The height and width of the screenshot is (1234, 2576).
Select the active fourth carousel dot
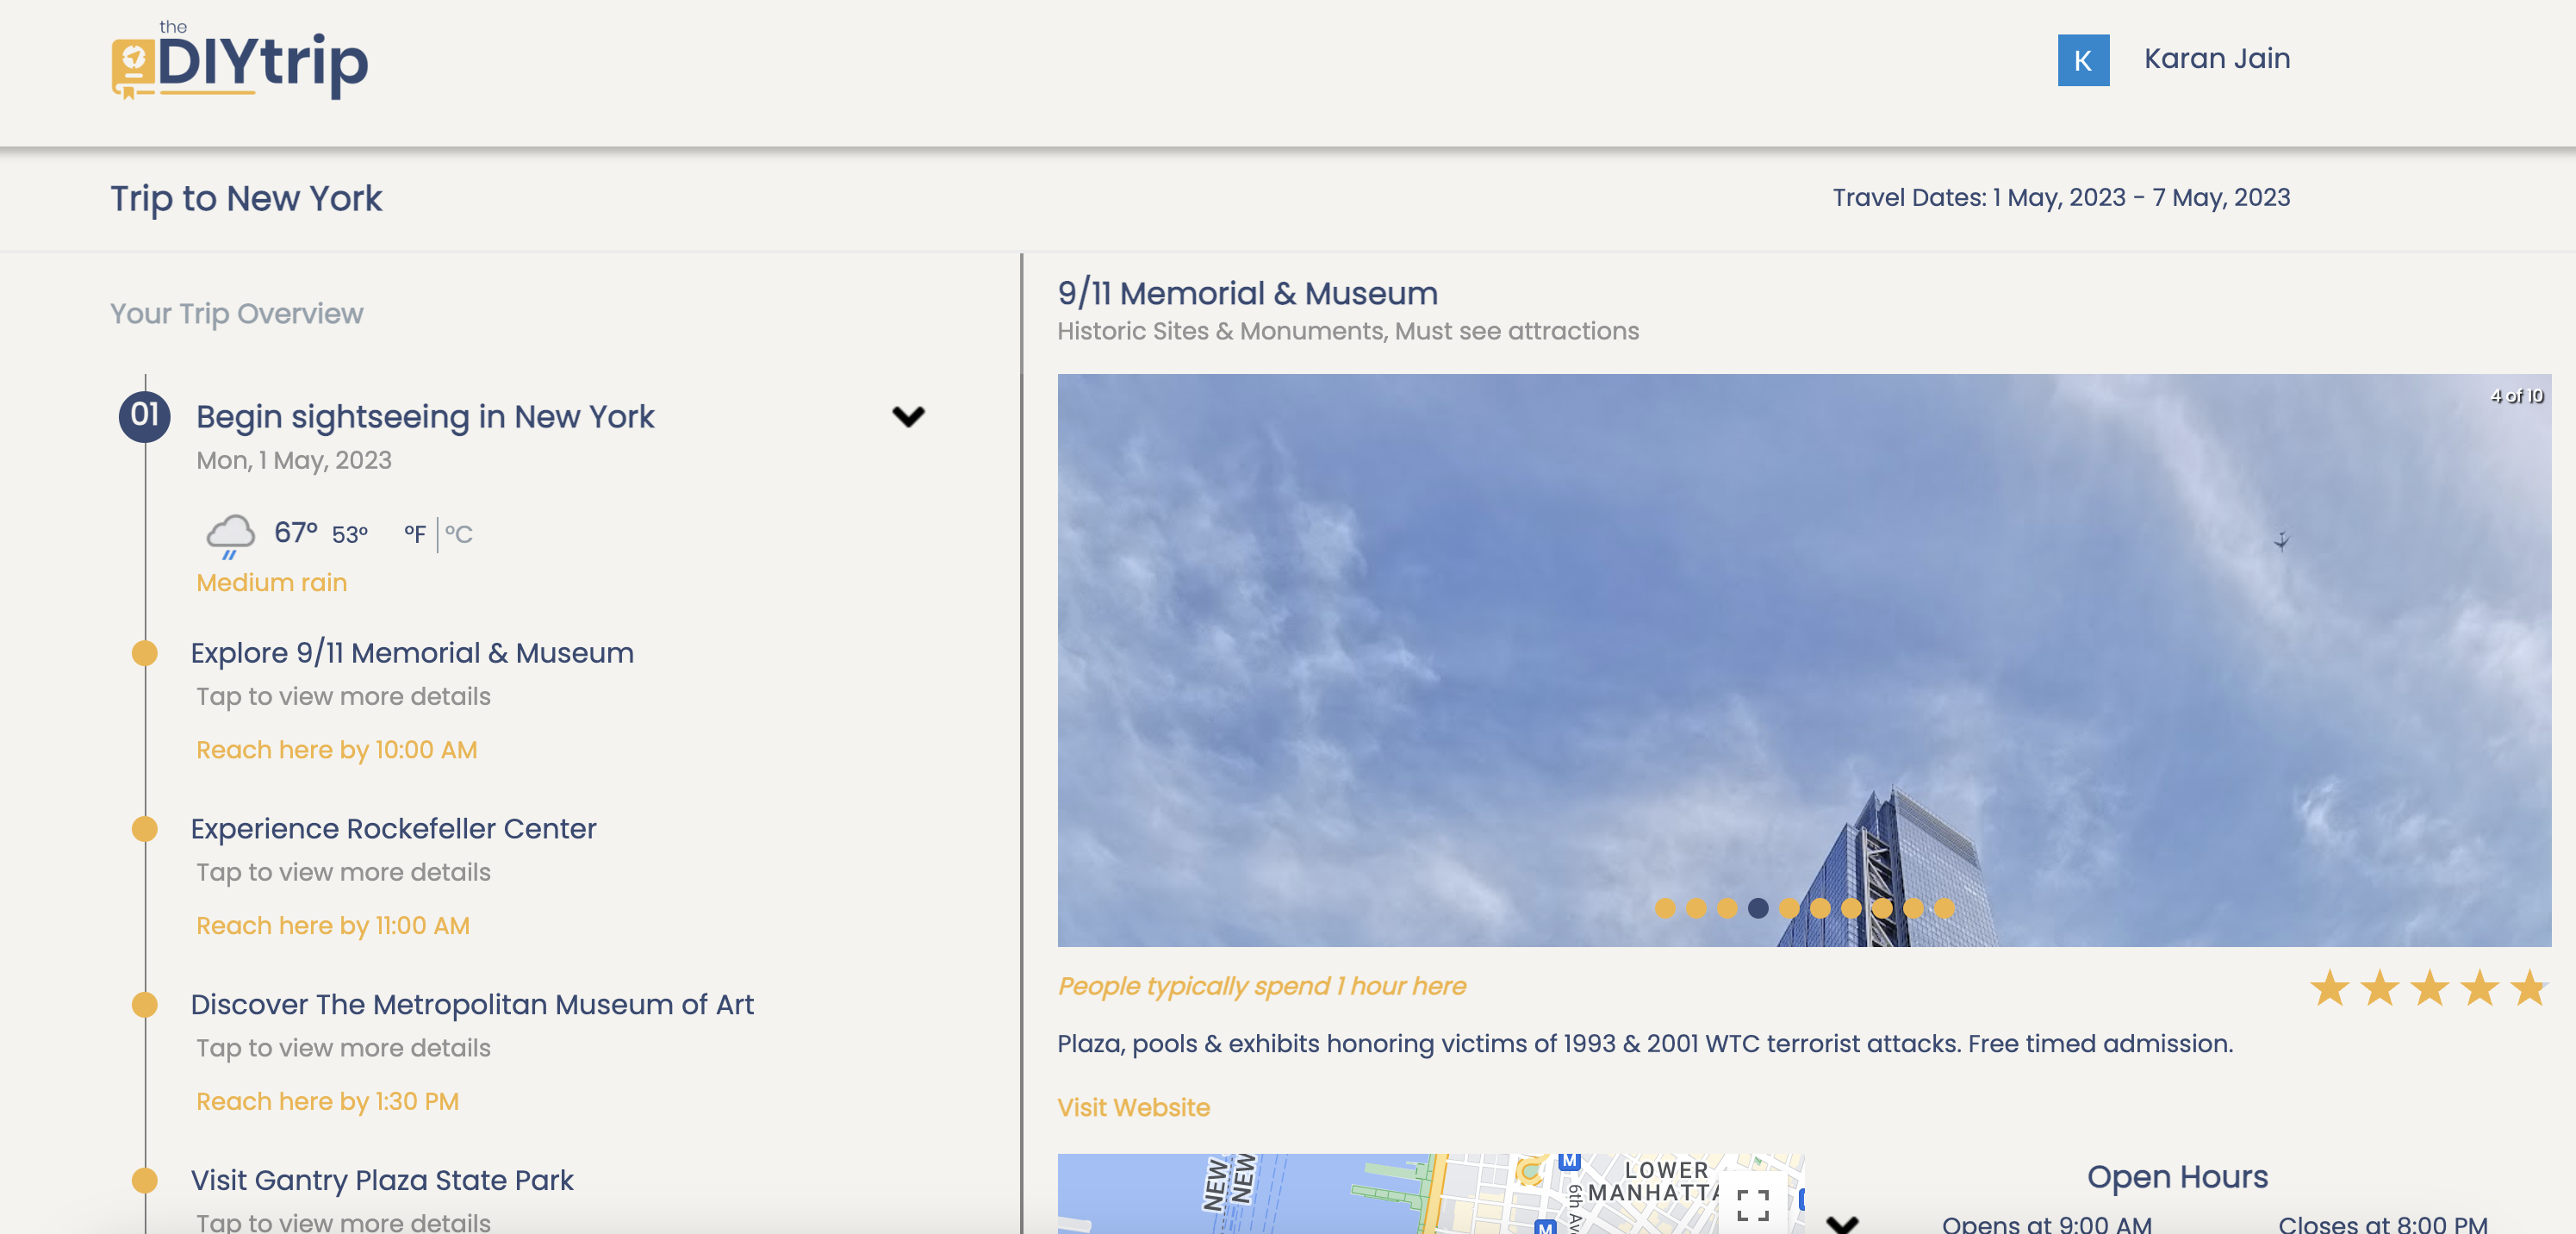pyautogui.click(x=1758, y=908)
